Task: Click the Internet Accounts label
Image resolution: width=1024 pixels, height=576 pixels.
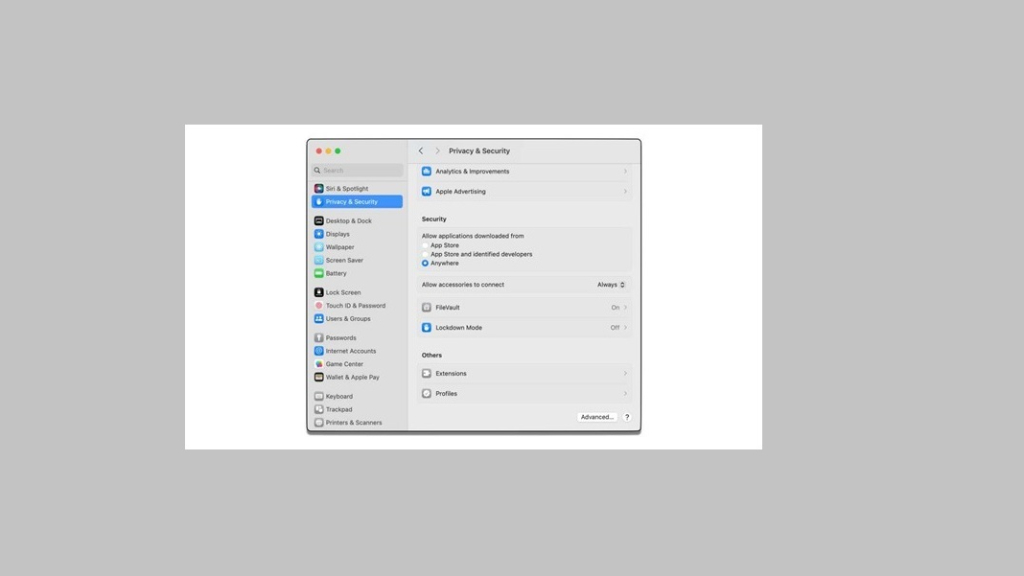Action: (x=351, y=351)
